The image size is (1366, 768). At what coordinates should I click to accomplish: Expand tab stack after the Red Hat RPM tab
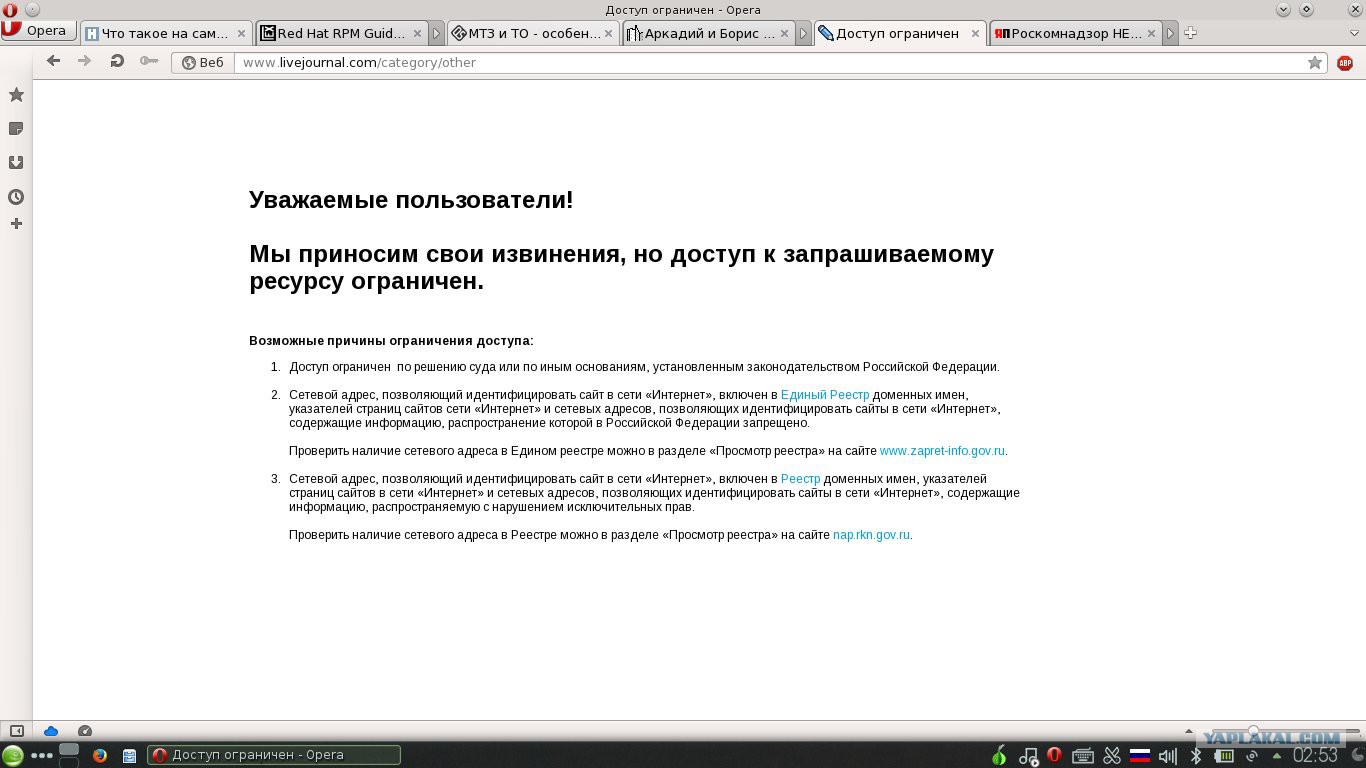pyautogui.click(x=436, y=33)
